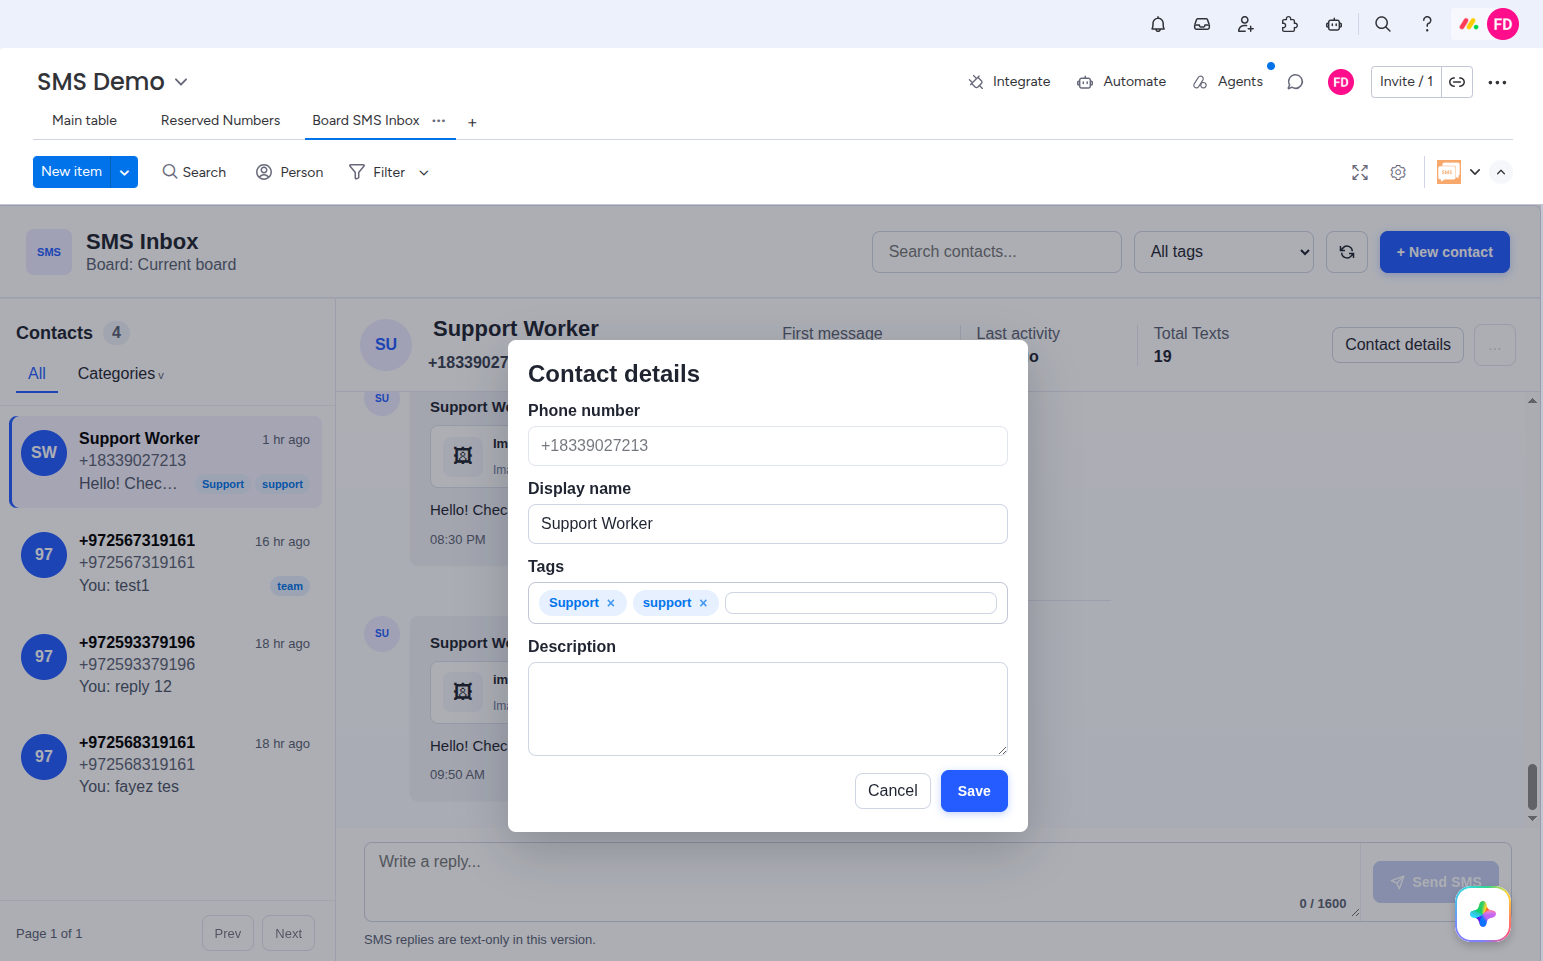
Task: Focus the Phone number field
Action: pos(768,446)
